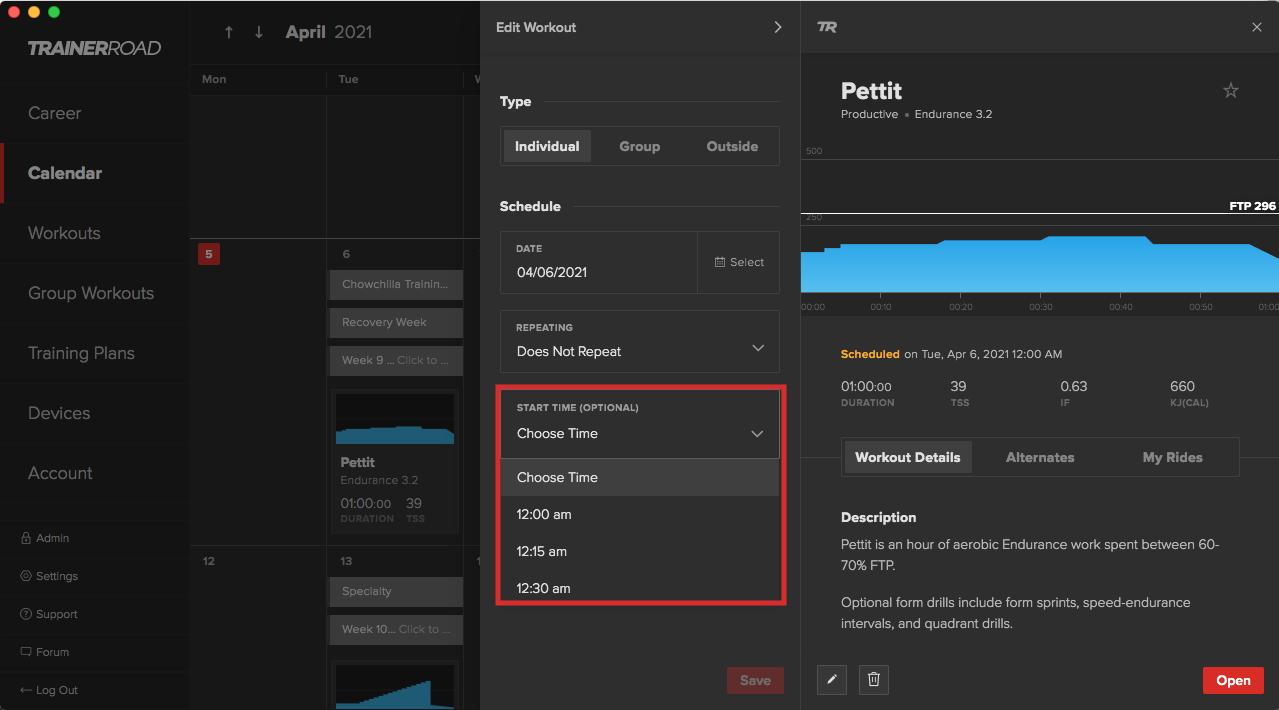Open Chowchilla Training event on April 6
The height and width of the screenshot is (710, 1279).
[x=396, y=284]
